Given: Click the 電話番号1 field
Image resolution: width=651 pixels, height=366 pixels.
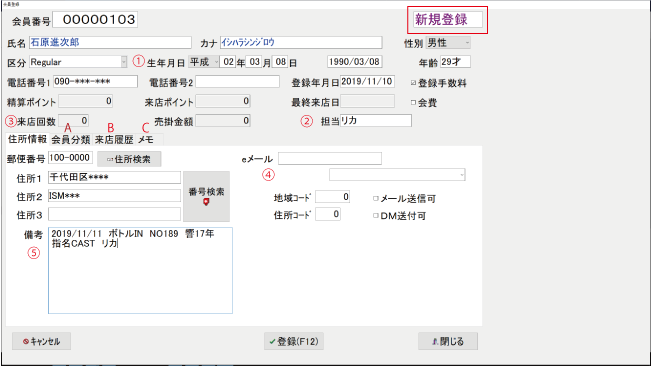Looking at the screenshot, I should (x=95, y=81).
